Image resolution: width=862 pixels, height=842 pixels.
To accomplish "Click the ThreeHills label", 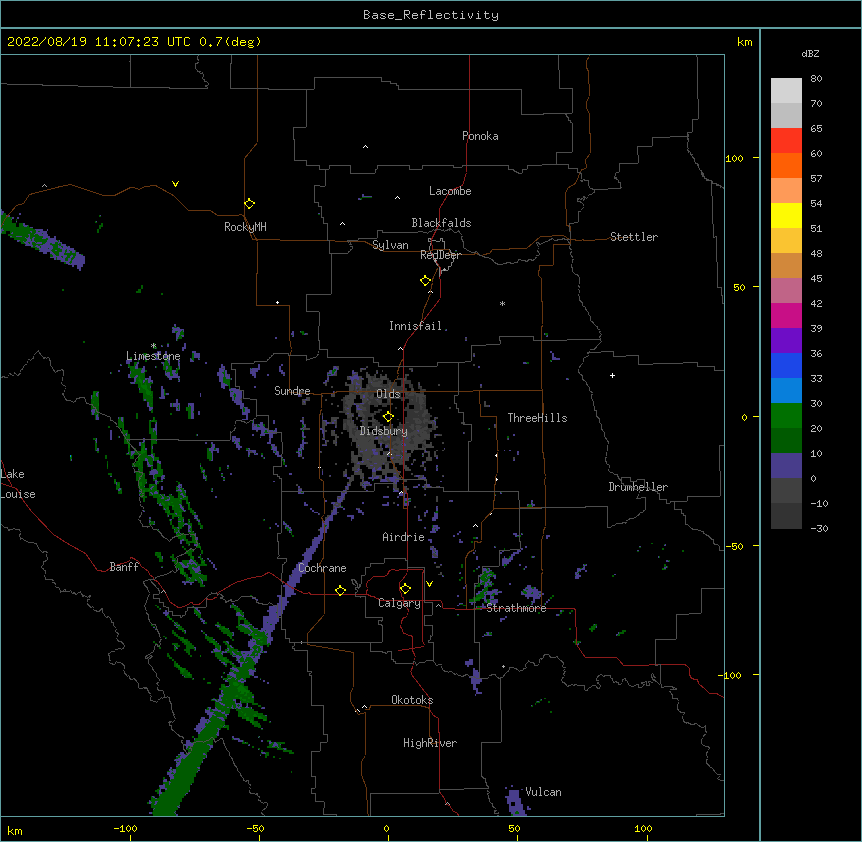I will (x=537, y=418).
